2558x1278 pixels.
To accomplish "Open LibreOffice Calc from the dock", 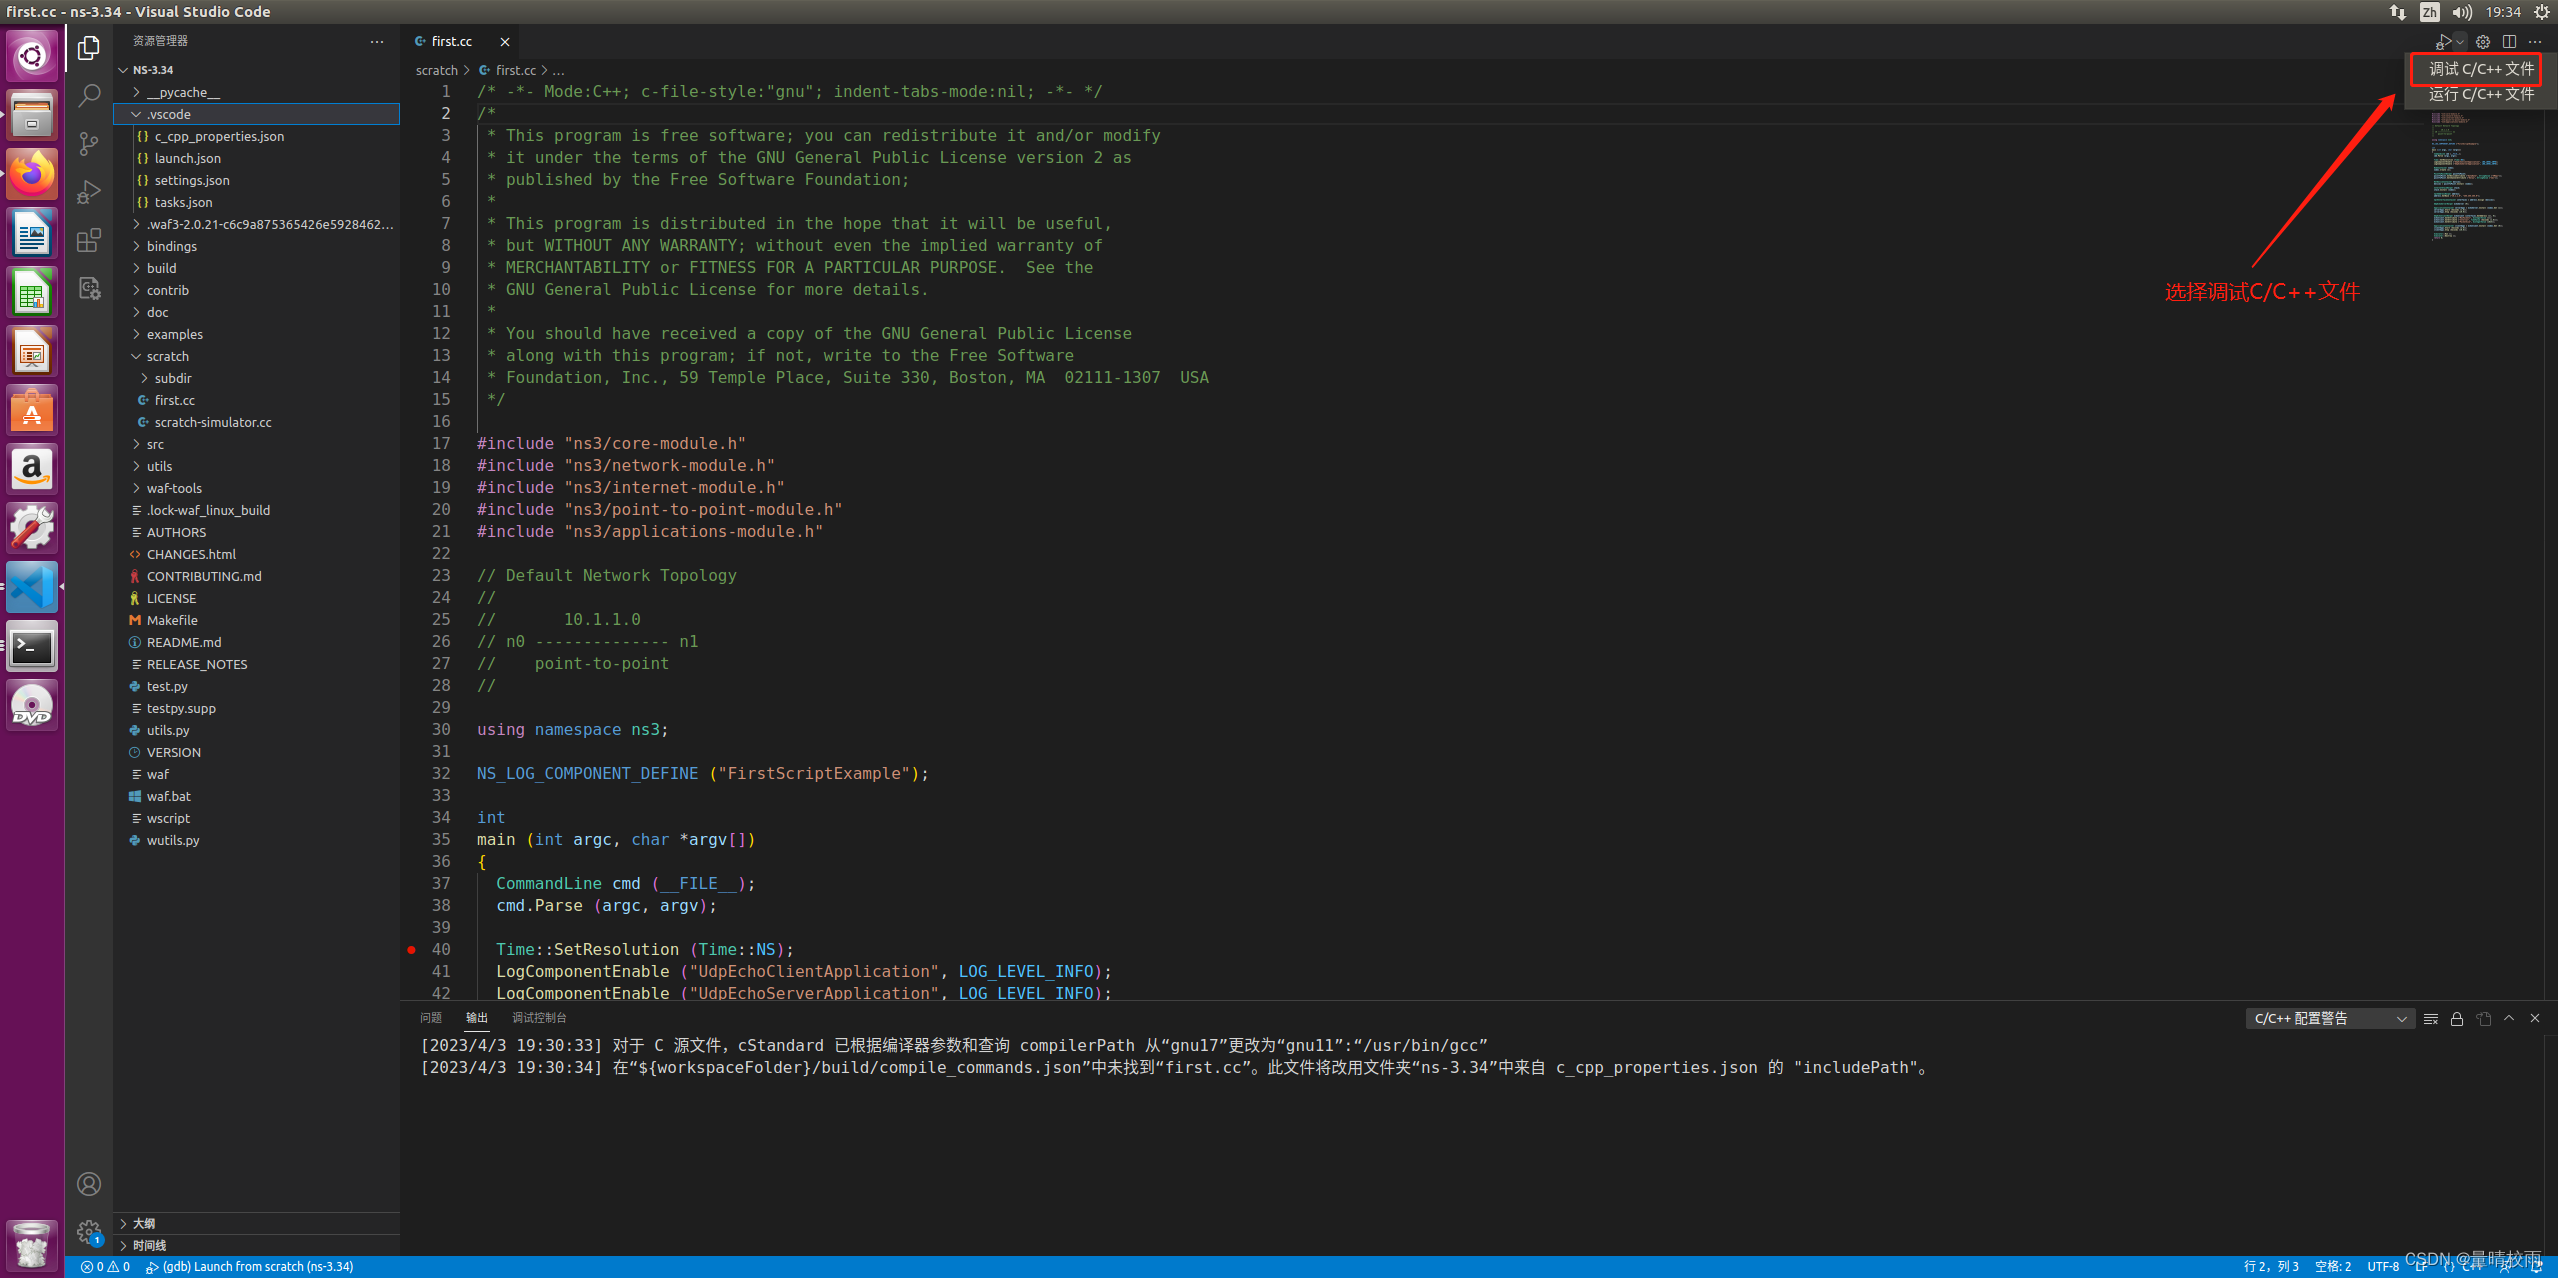I will pyautogui.click(x=32, y=293).
